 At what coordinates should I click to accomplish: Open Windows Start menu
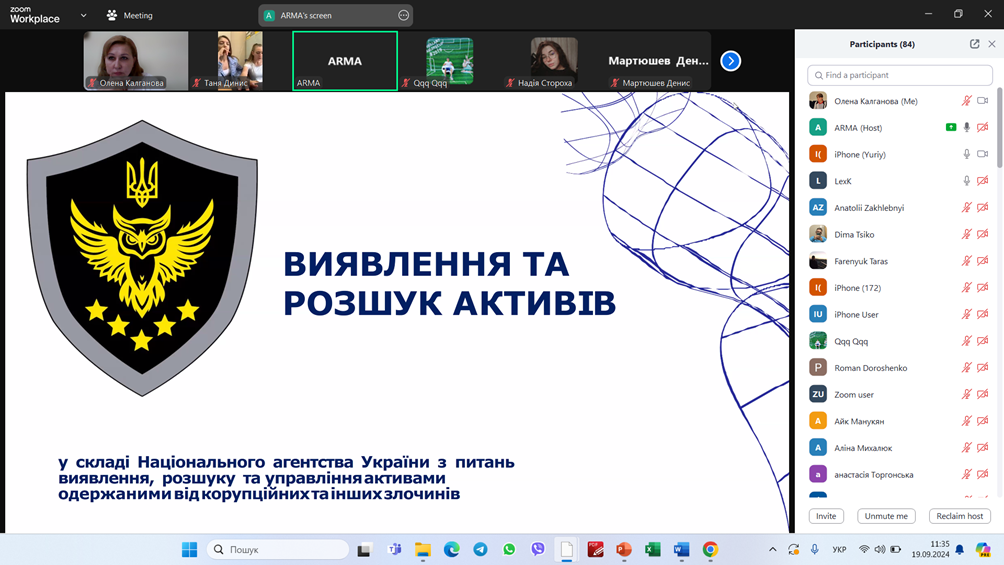click(190, 550)
